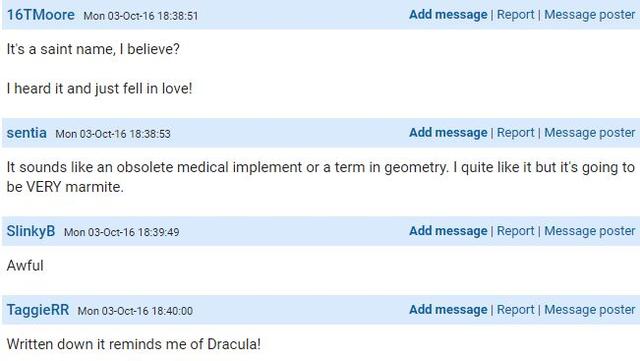Message poster SlinkyB
Image resolution: width=640 pixels, height=361 pixels.
pyautogui.click(x=589, y=231)
